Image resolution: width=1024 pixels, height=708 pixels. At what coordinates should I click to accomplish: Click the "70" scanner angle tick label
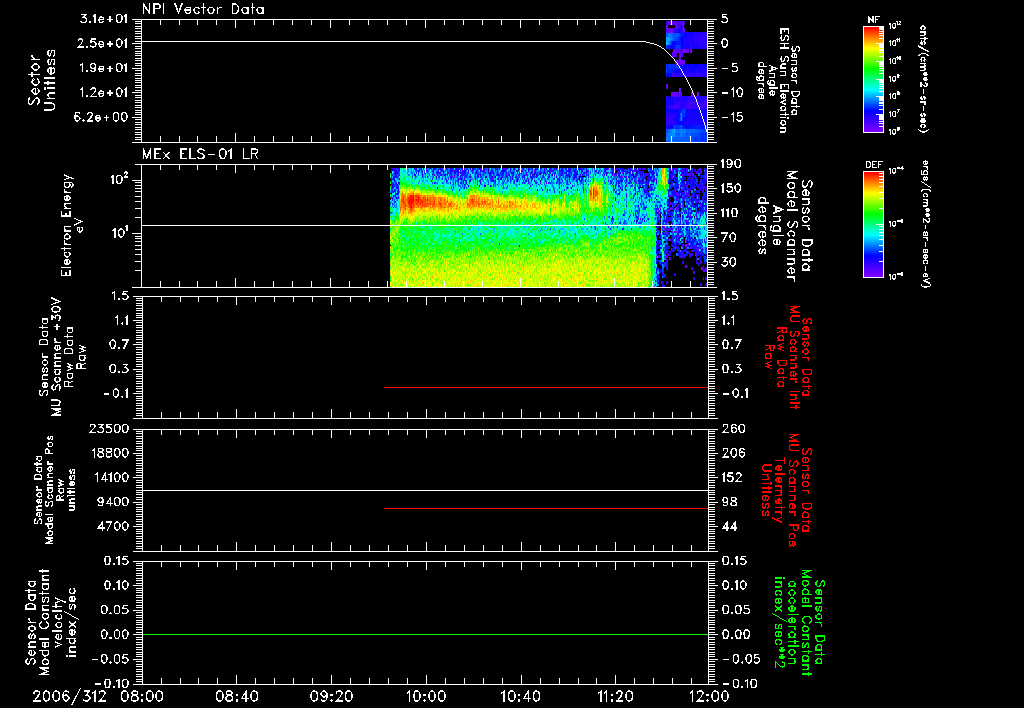tap(729, 237)
